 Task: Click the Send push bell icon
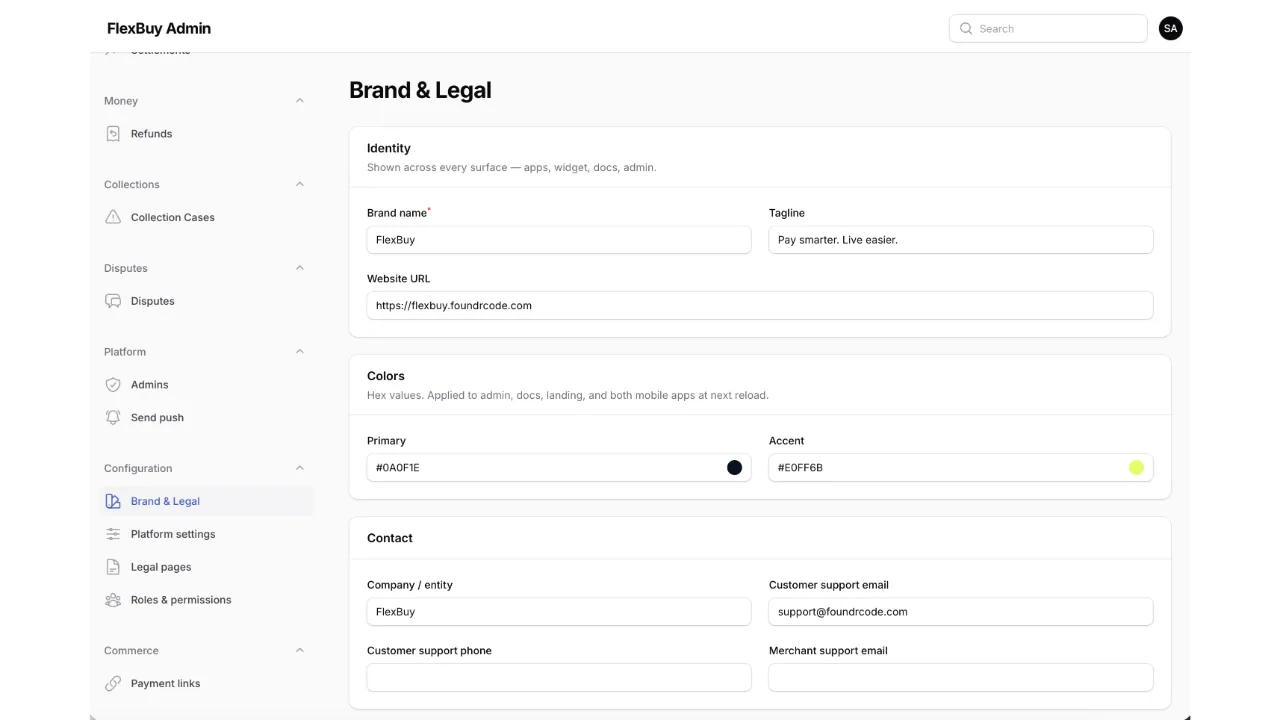tap(113, 418)
